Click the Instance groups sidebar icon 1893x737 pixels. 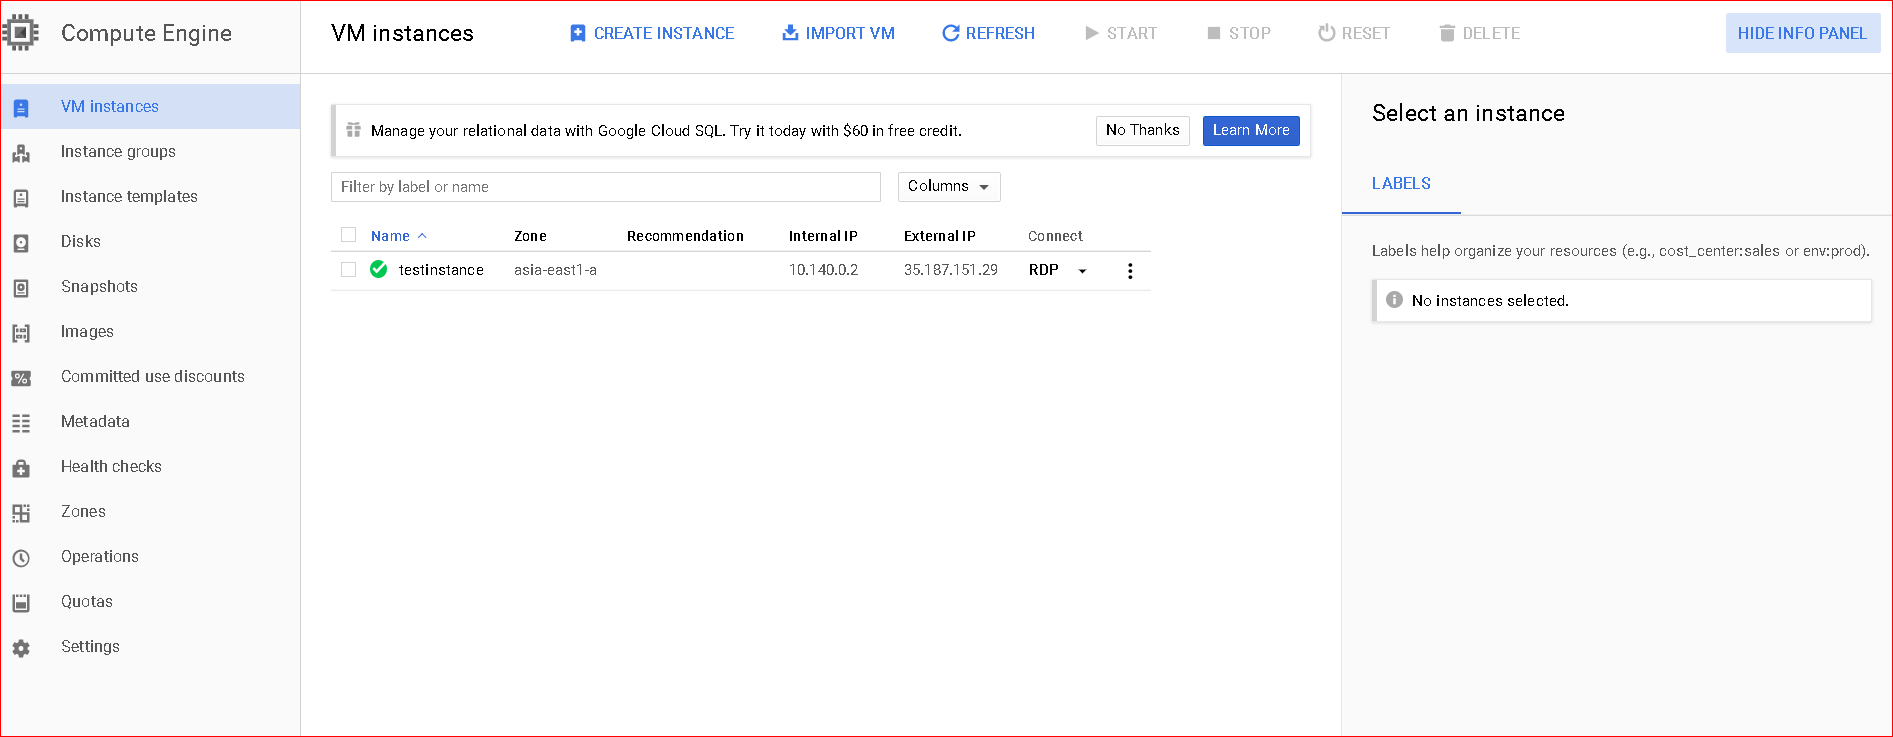tap(21, 153)
